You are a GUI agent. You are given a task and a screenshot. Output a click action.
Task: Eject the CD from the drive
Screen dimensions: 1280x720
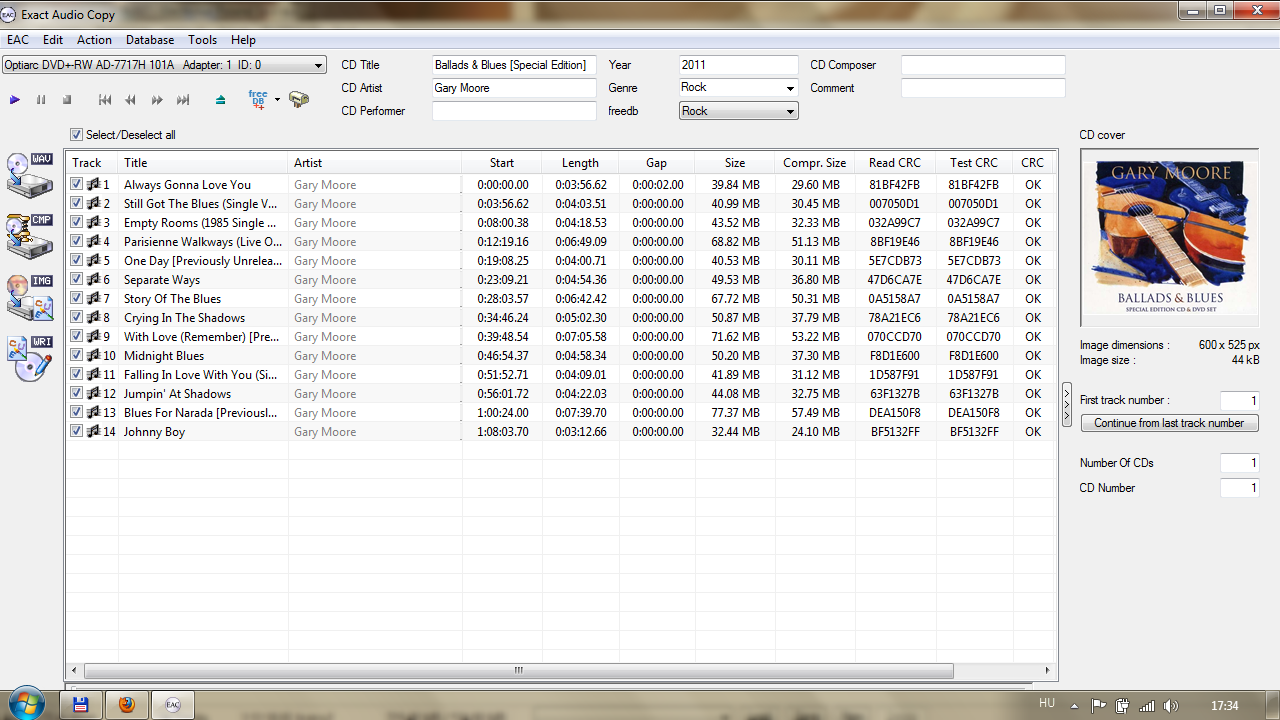221,100
